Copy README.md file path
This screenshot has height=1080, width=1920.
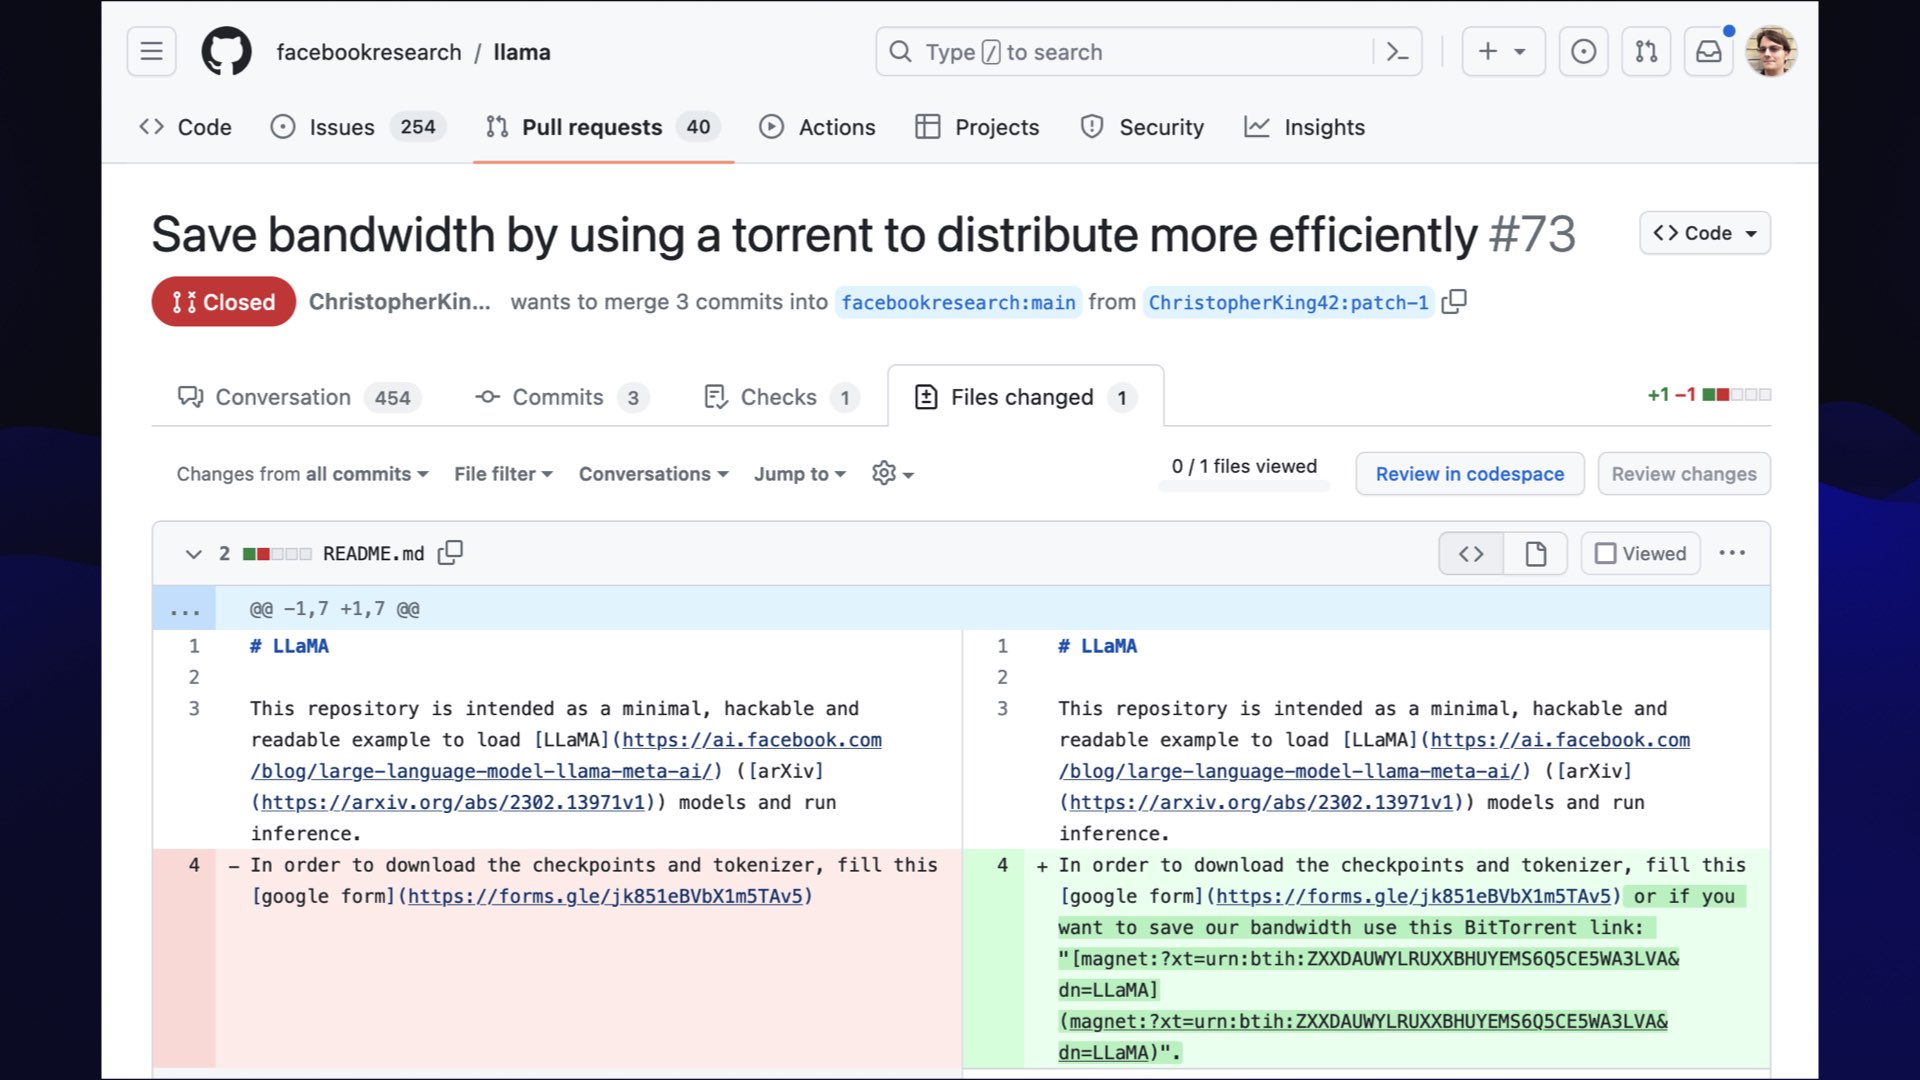tap(450, 553)
